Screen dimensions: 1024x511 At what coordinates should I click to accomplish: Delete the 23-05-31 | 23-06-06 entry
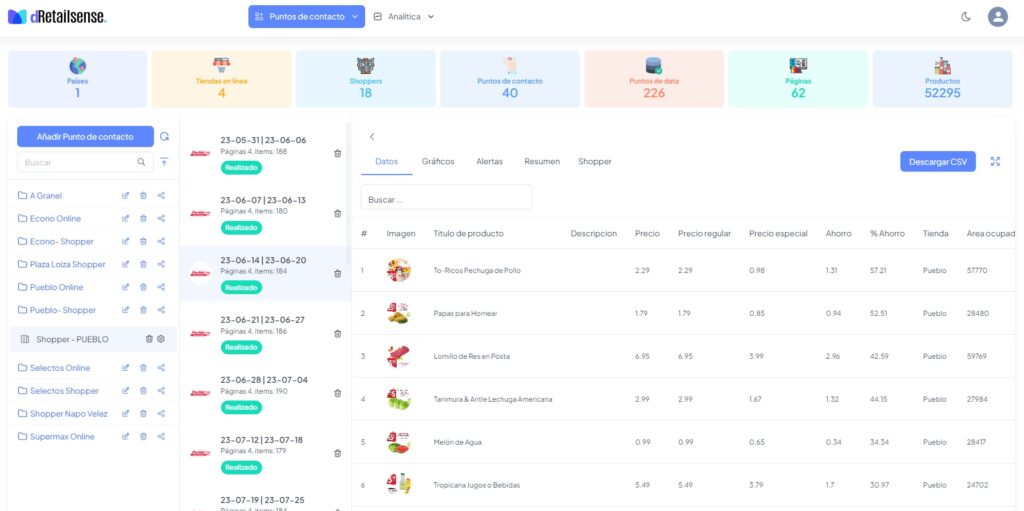(338, 154)
